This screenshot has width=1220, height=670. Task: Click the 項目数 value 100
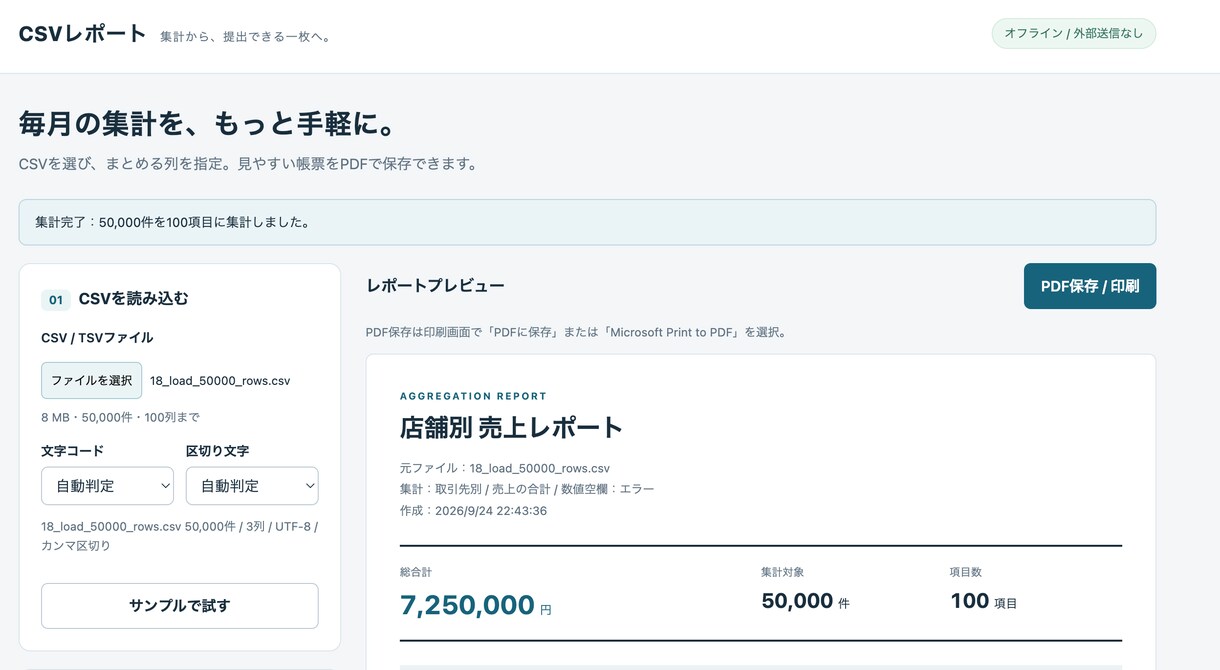point(970,601)
